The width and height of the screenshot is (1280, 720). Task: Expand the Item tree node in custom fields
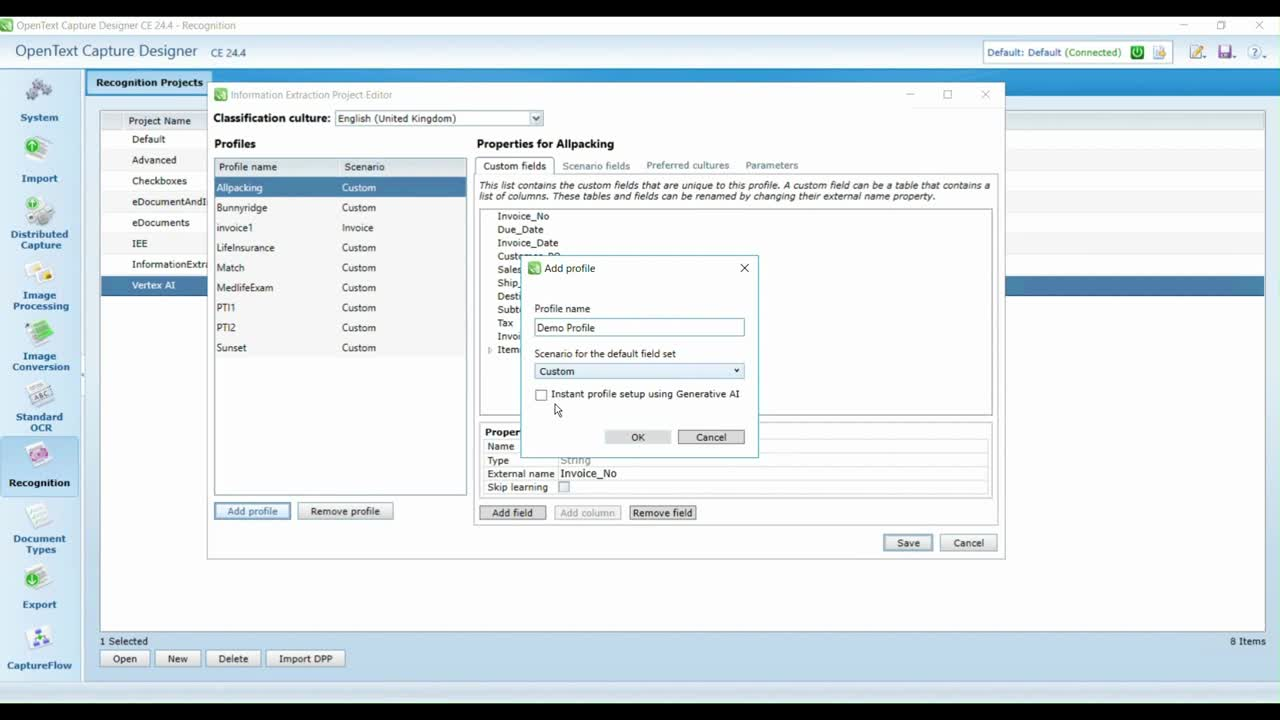(x=490, y=350)
